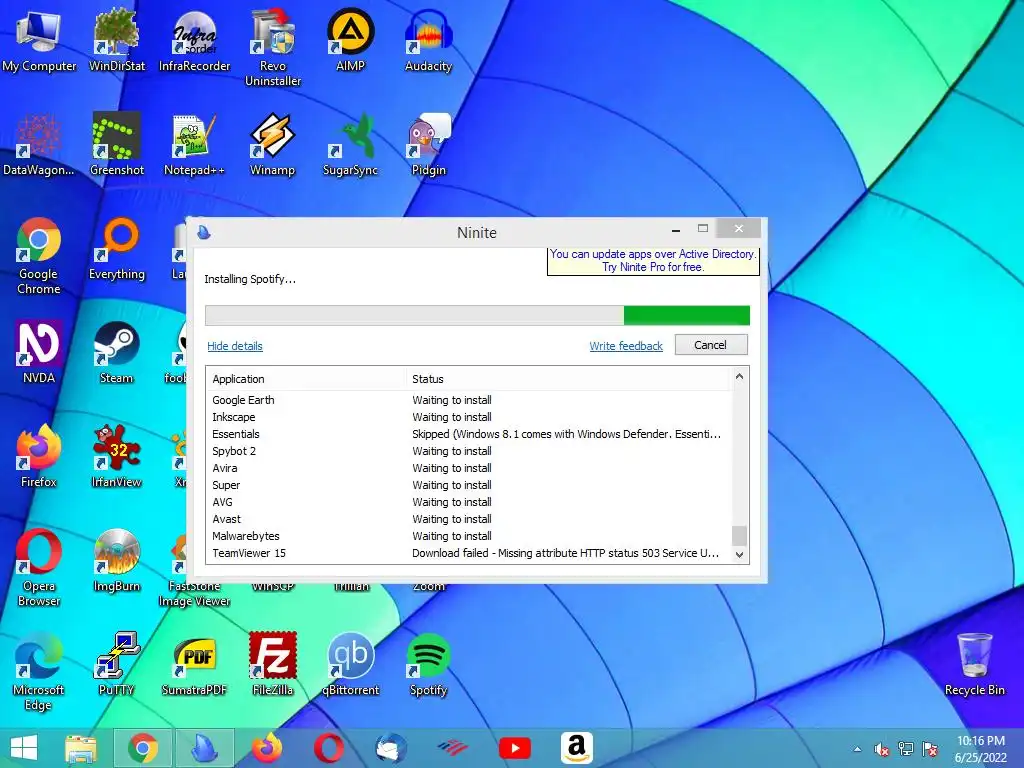Show hidden system tray icons

click(x=857, y=749)
